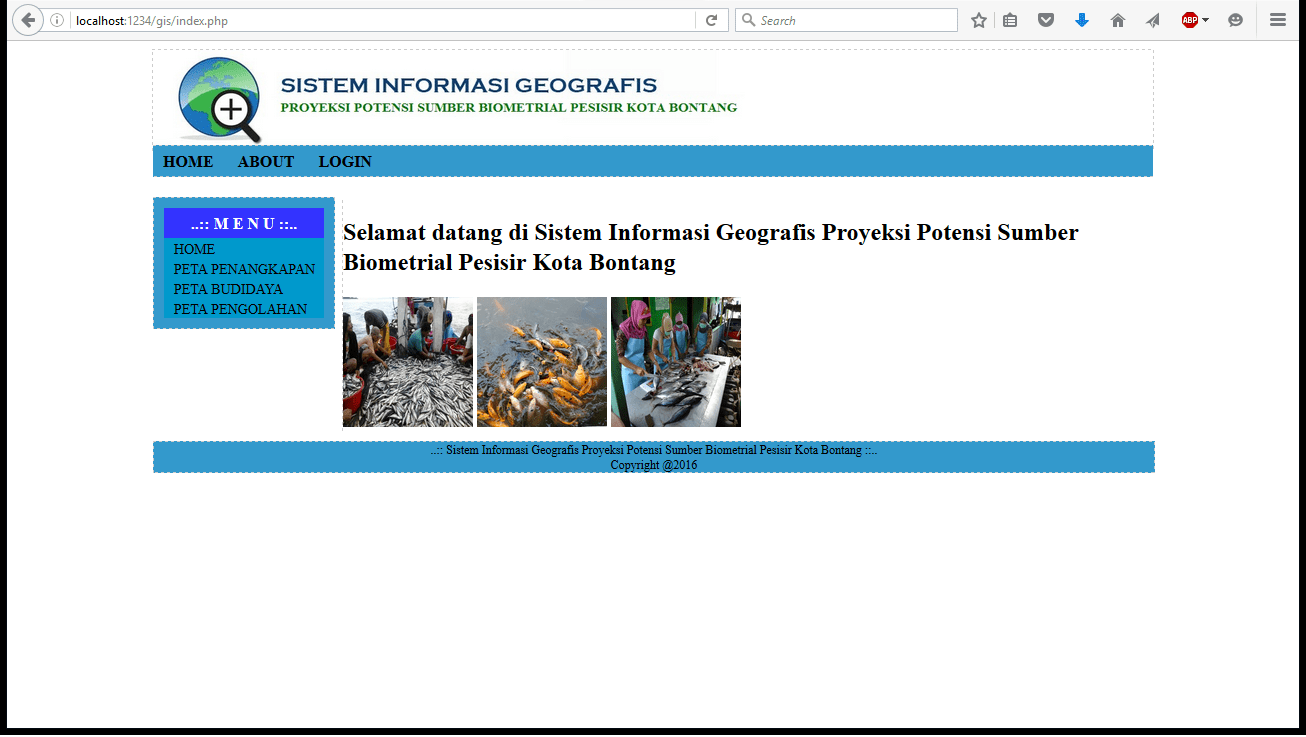This screenshot has width=1306, height=737.
Task: Go to HOME in the top navigation bar
Action: click(188, 162)
